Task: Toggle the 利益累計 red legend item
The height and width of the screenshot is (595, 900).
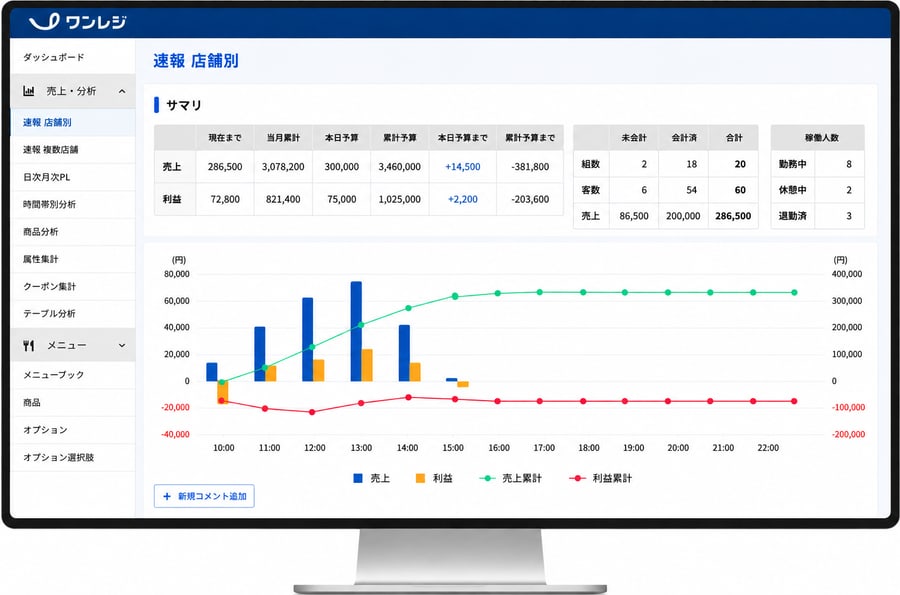Action: (600, 478)
